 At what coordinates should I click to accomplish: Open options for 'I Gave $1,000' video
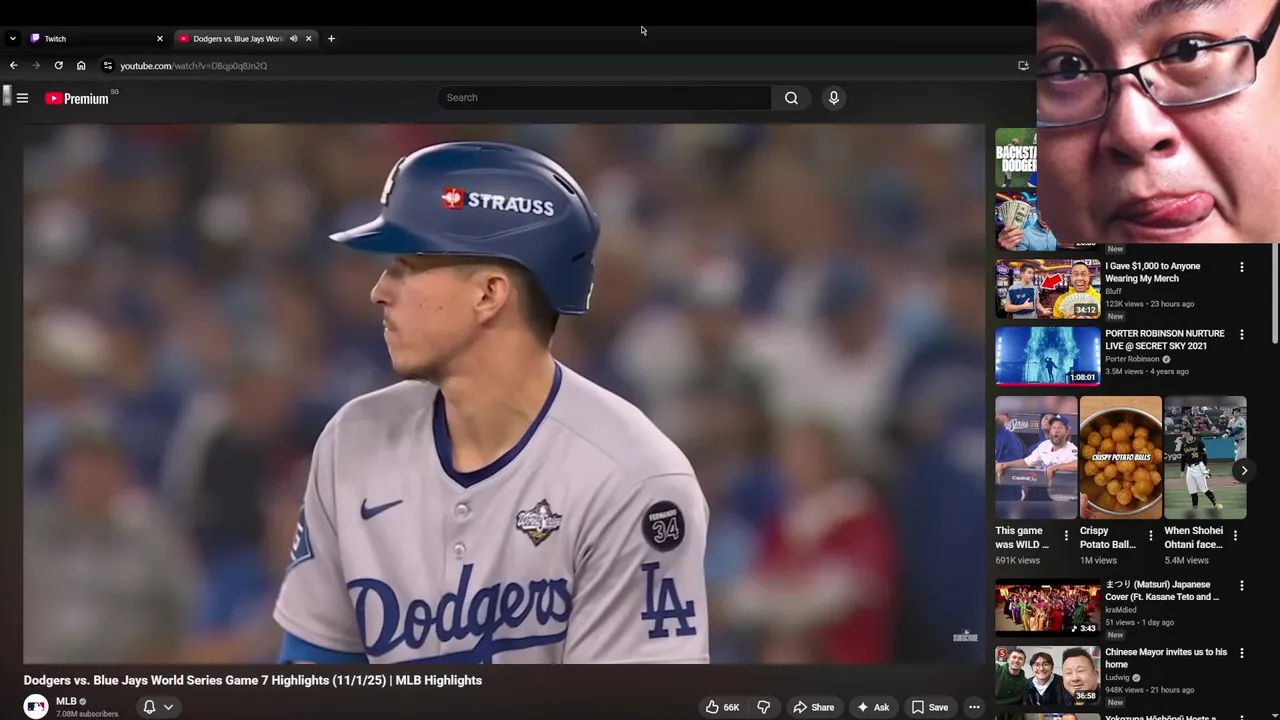[x=1242, y=267]
